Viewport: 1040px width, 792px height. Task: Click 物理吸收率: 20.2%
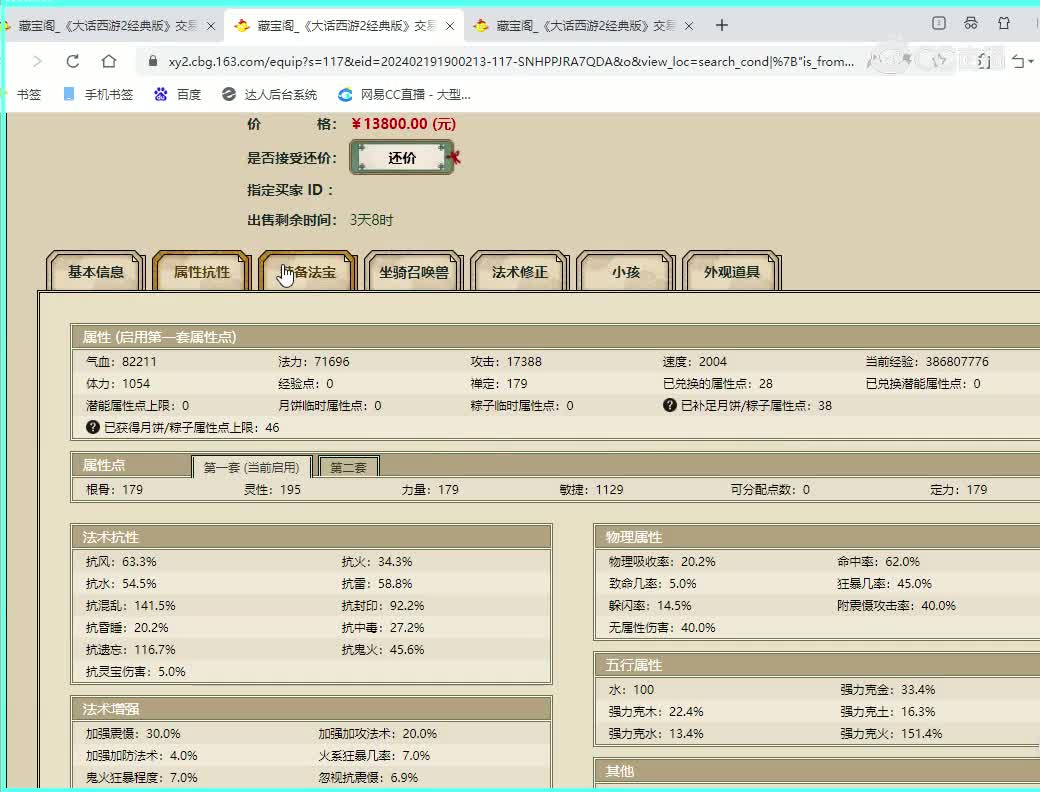pos(662,562)
